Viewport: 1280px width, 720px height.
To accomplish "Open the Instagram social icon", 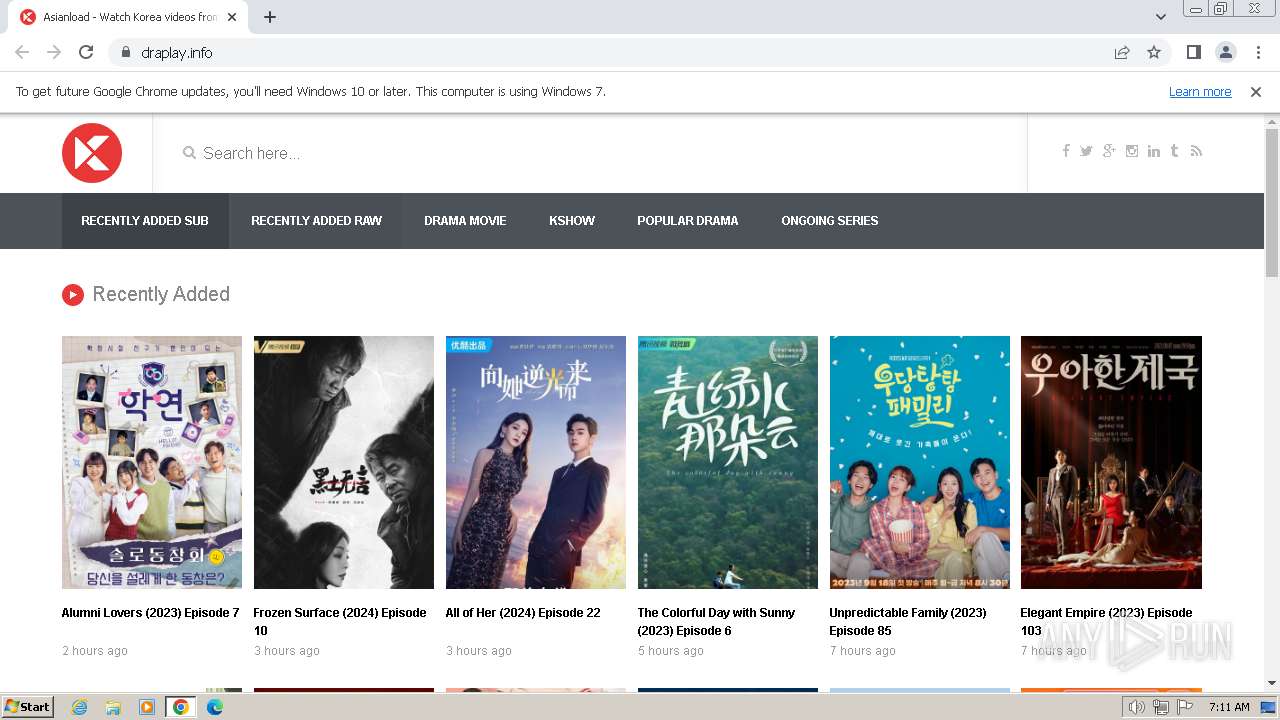I will pyautogui.click(x=1132, y=151).
